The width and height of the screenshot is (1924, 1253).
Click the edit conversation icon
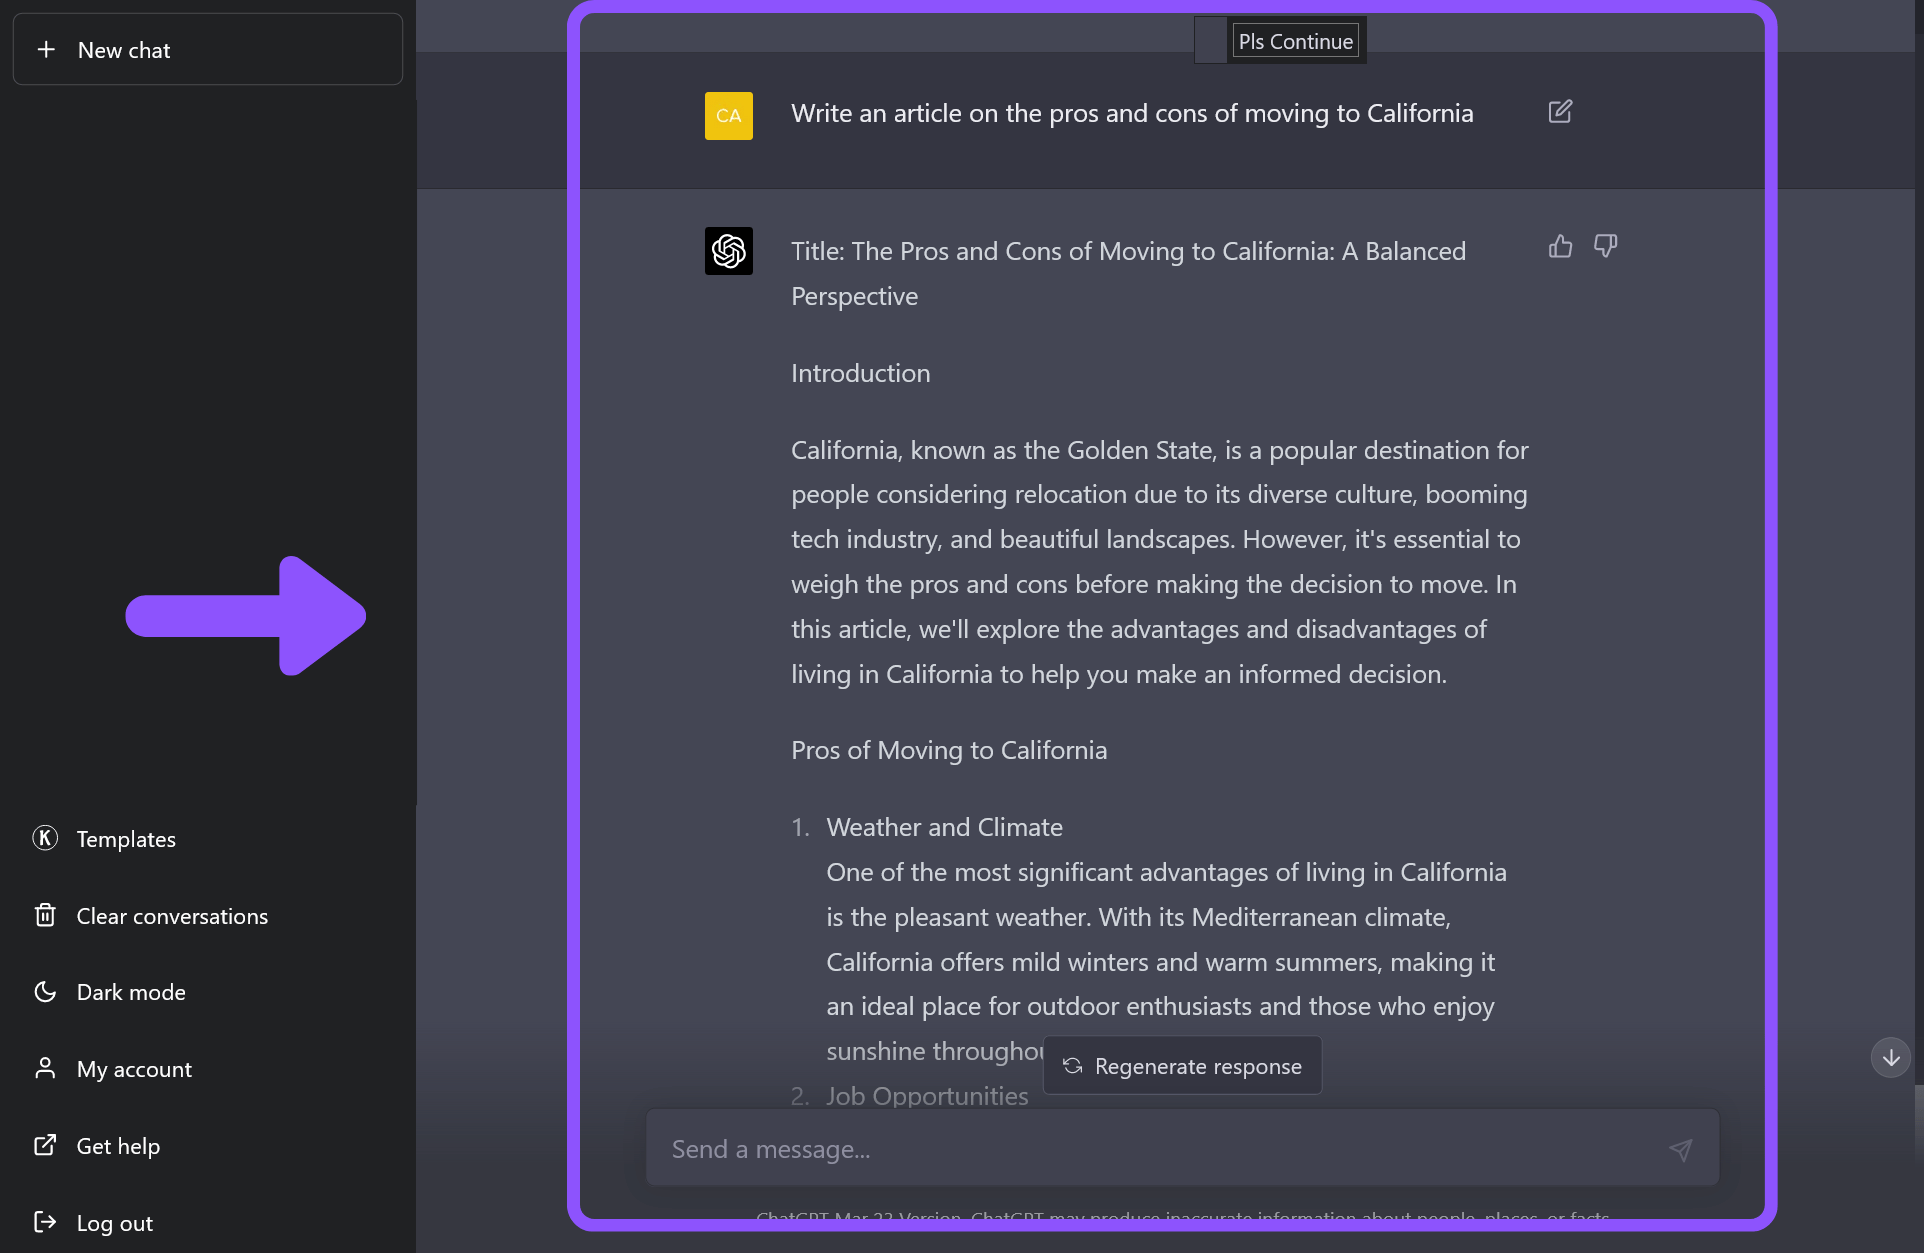(1559, 111)
